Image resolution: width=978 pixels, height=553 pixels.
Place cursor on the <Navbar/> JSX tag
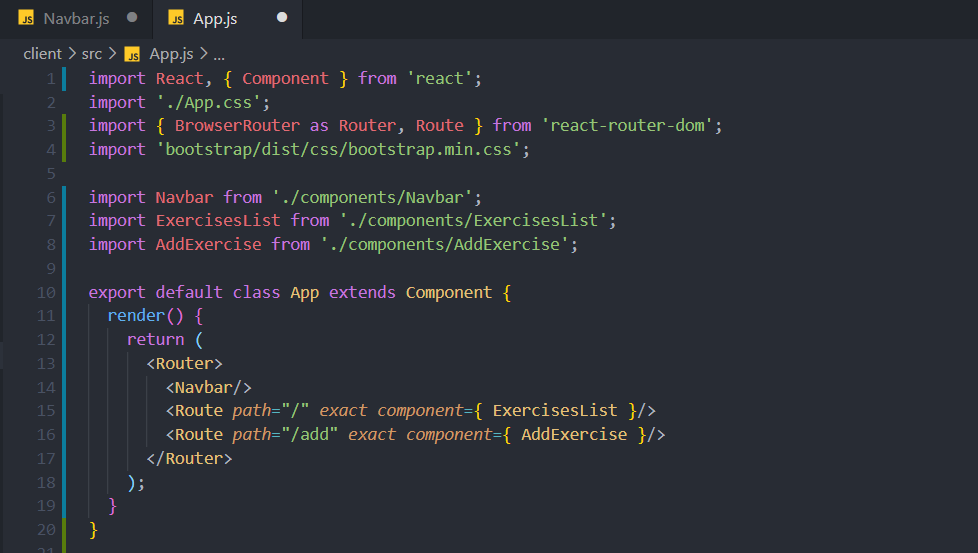coord(208,387)
